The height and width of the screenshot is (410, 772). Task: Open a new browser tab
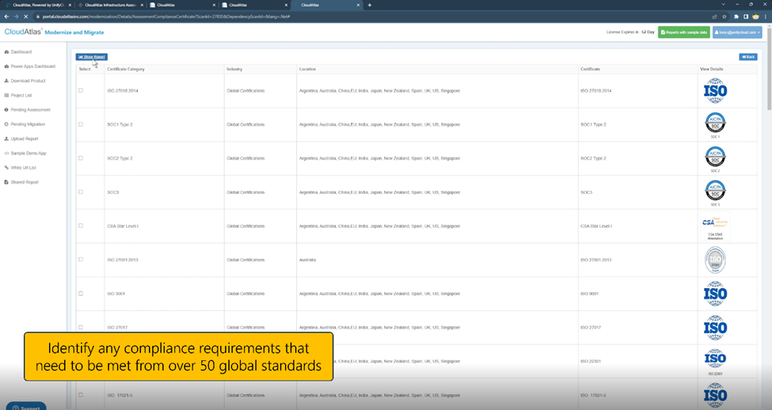click(x=370, y=5)
